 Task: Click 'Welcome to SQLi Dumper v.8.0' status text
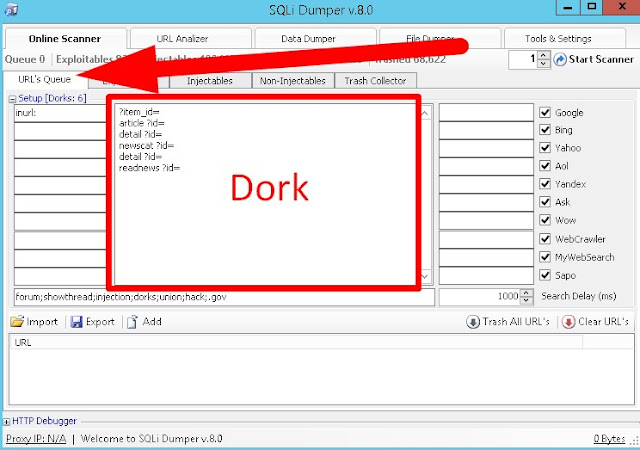151,439
